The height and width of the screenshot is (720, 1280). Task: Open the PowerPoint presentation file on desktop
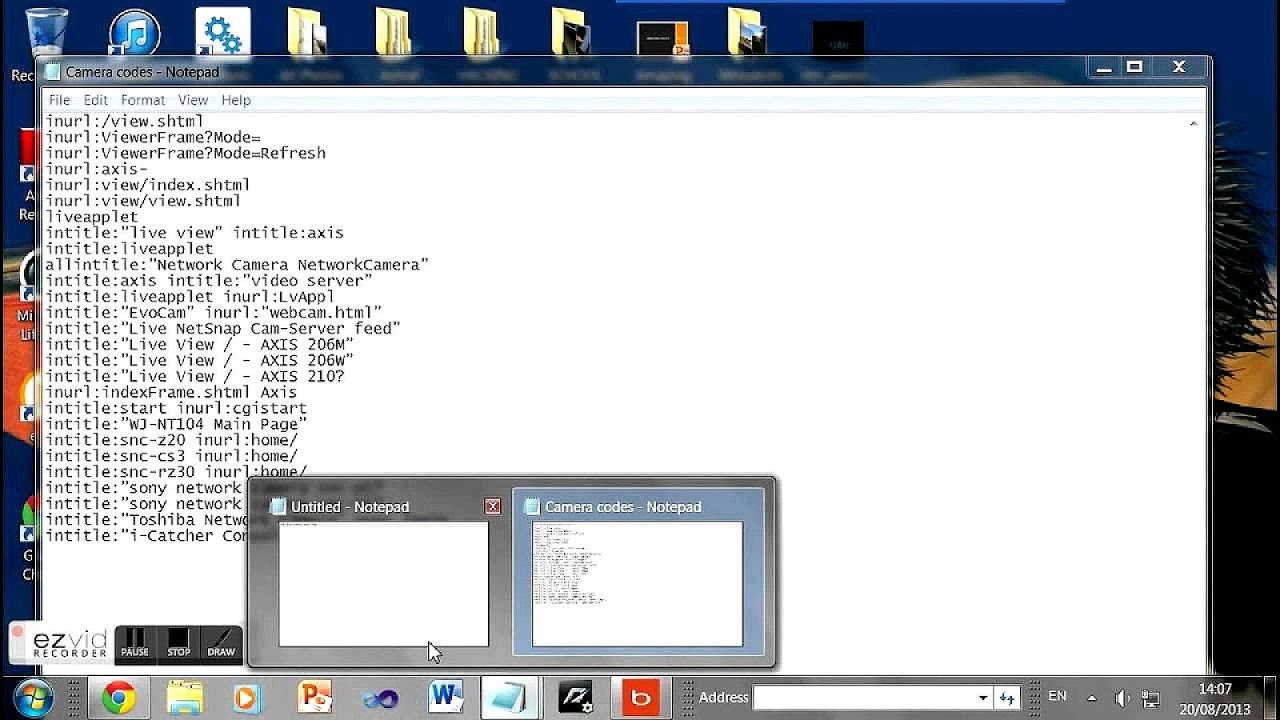[662, 40]
